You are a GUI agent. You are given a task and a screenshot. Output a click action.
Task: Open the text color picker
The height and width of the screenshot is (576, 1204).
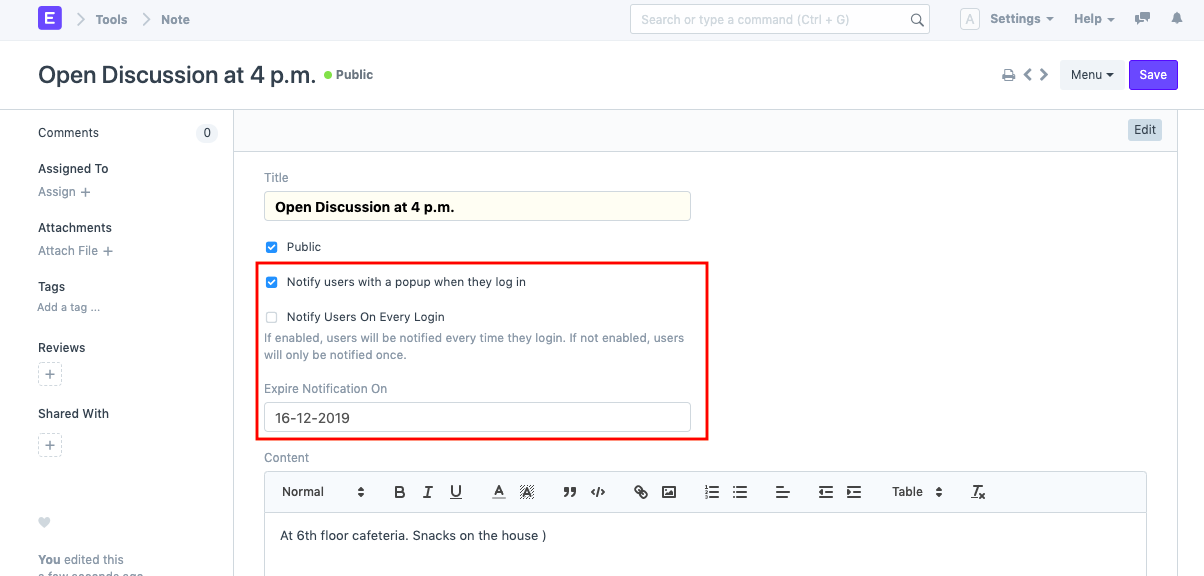(x=498, y=491)
